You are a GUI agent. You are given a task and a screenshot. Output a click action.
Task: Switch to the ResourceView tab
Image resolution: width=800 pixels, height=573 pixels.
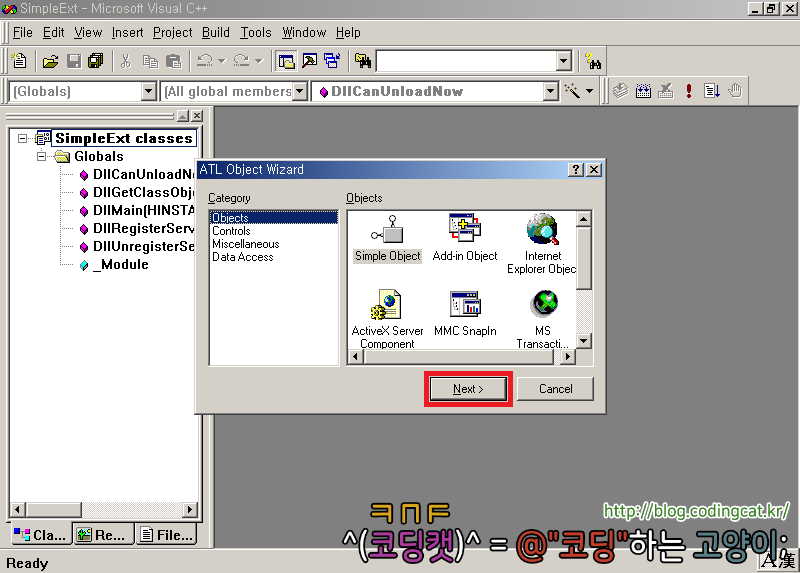tap(104, 534)
